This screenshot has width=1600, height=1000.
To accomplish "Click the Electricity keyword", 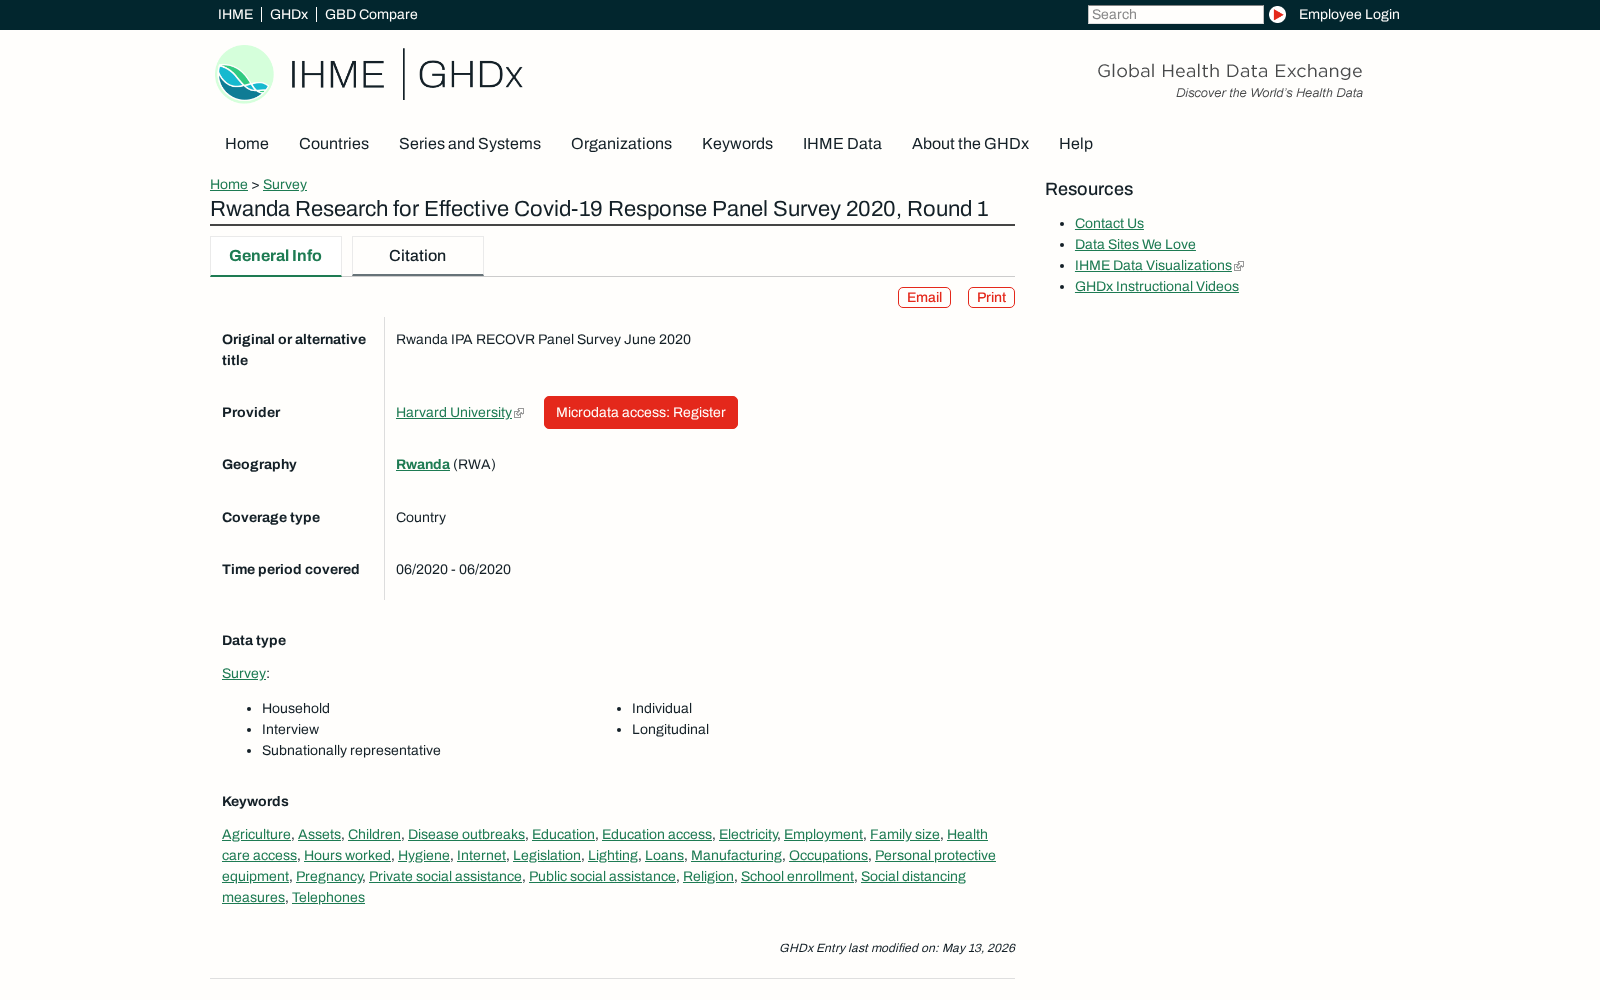I will click(748, 835).
